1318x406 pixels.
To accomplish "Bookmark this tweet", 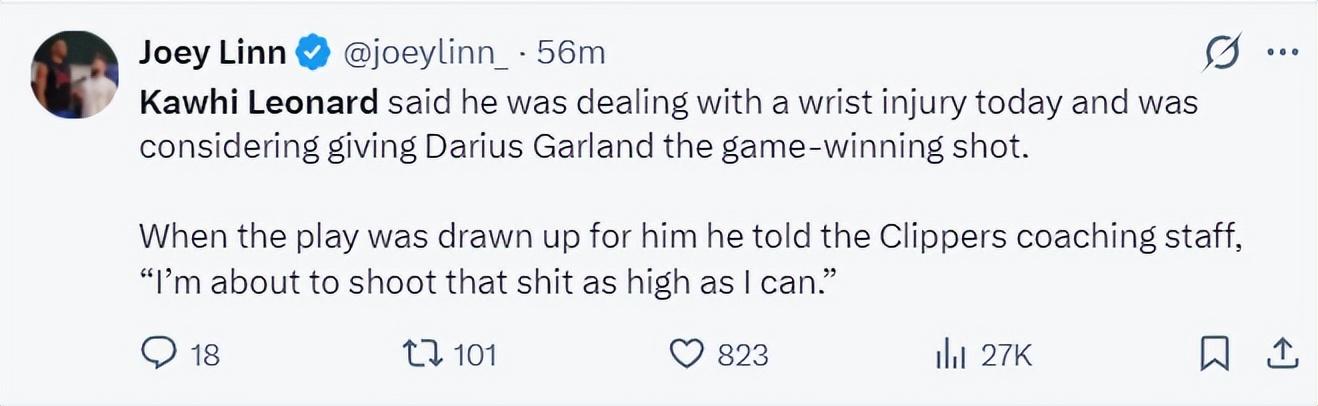I will 1213,354.
